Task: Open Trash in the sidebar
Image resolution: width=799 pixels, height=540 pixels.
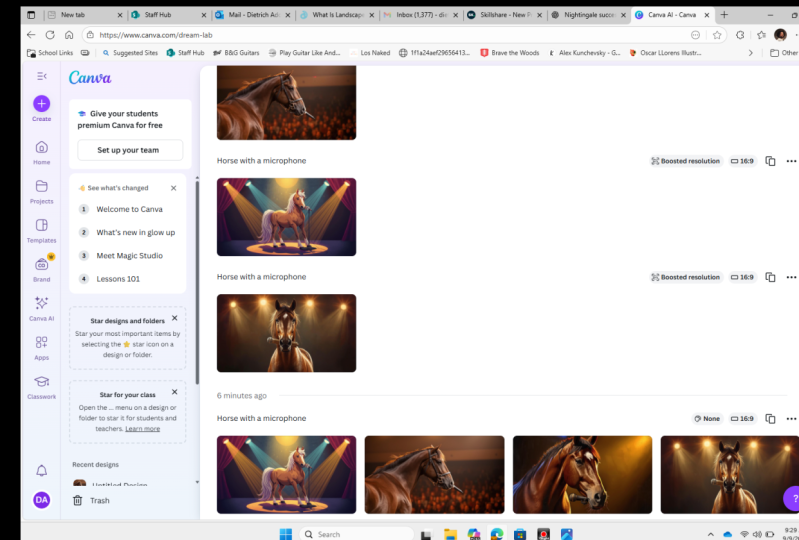Action: click(x=92, y=500)
